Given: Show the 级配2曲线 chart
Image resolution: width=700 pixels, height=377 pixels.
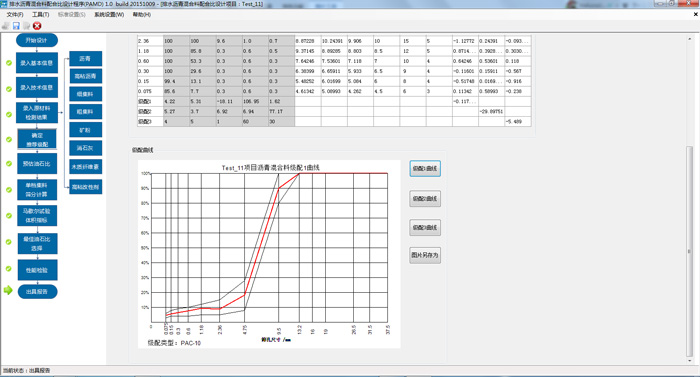Looking at the screenshot, I should click(x=425, y=198).
